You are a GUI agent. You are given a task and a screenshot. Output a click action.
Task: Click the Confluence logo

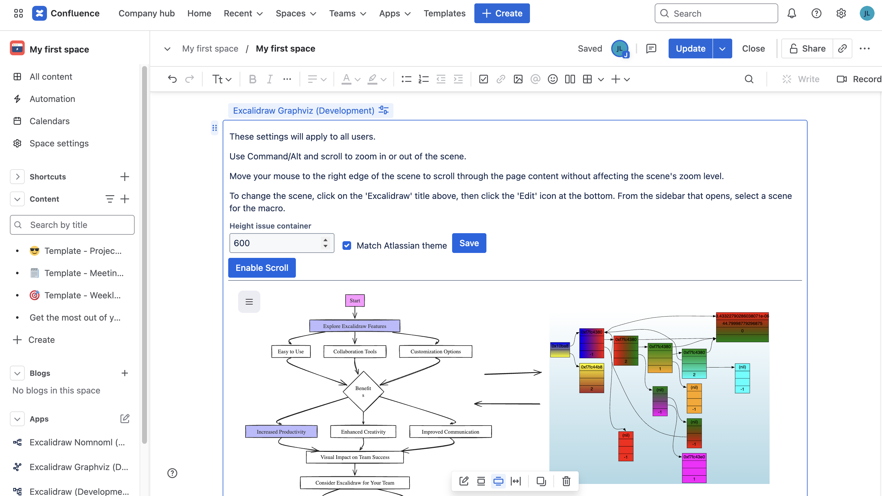tap(66, 13)
